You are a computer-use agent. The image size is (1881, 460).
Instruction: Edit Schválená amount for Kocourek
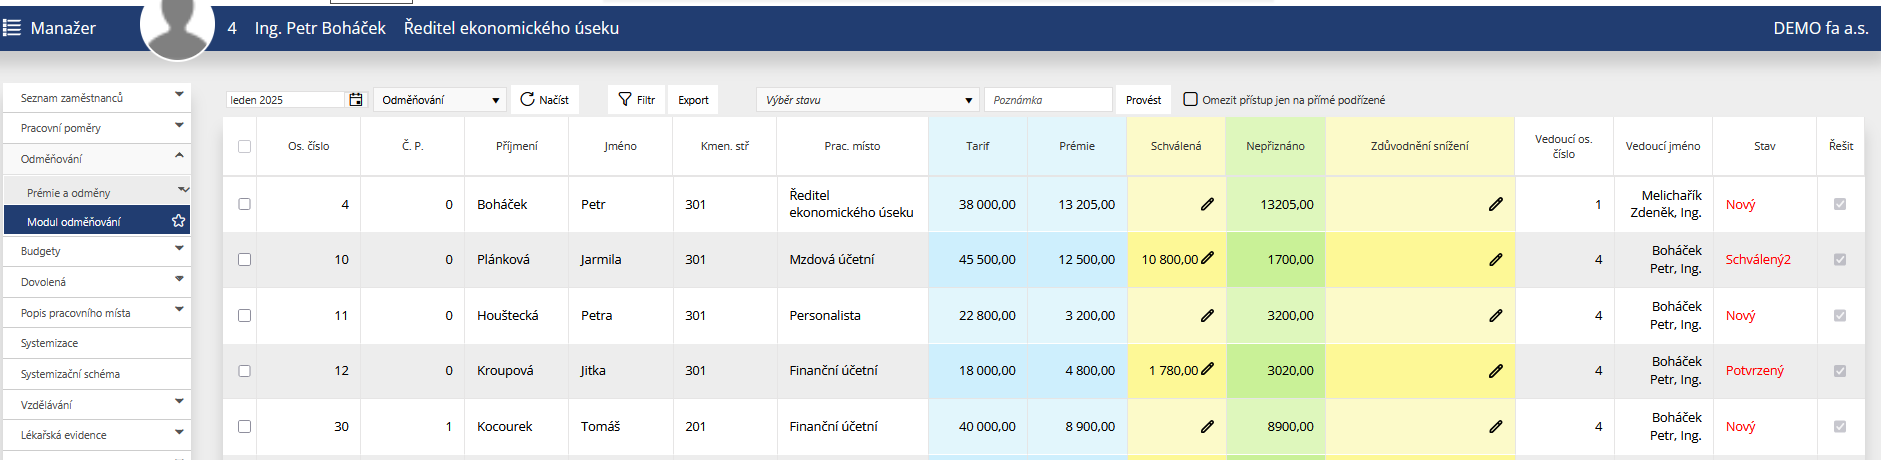pos(1207,426)
